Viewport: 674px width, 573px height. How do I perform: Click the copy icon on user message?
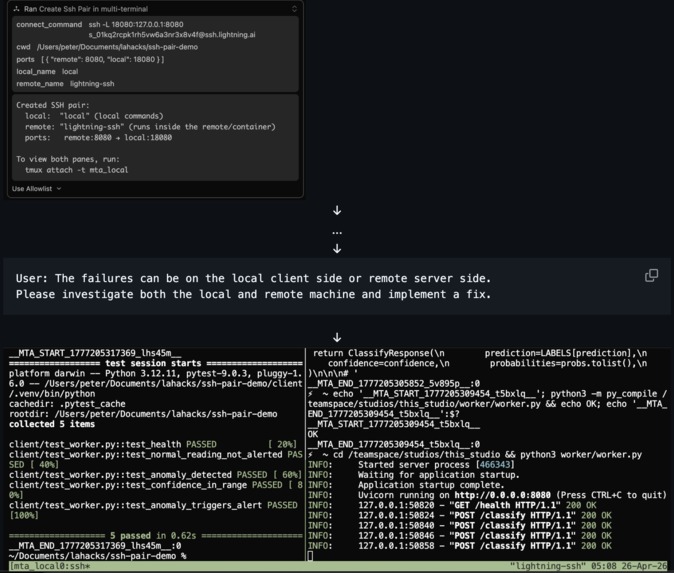tap(651, 276)
